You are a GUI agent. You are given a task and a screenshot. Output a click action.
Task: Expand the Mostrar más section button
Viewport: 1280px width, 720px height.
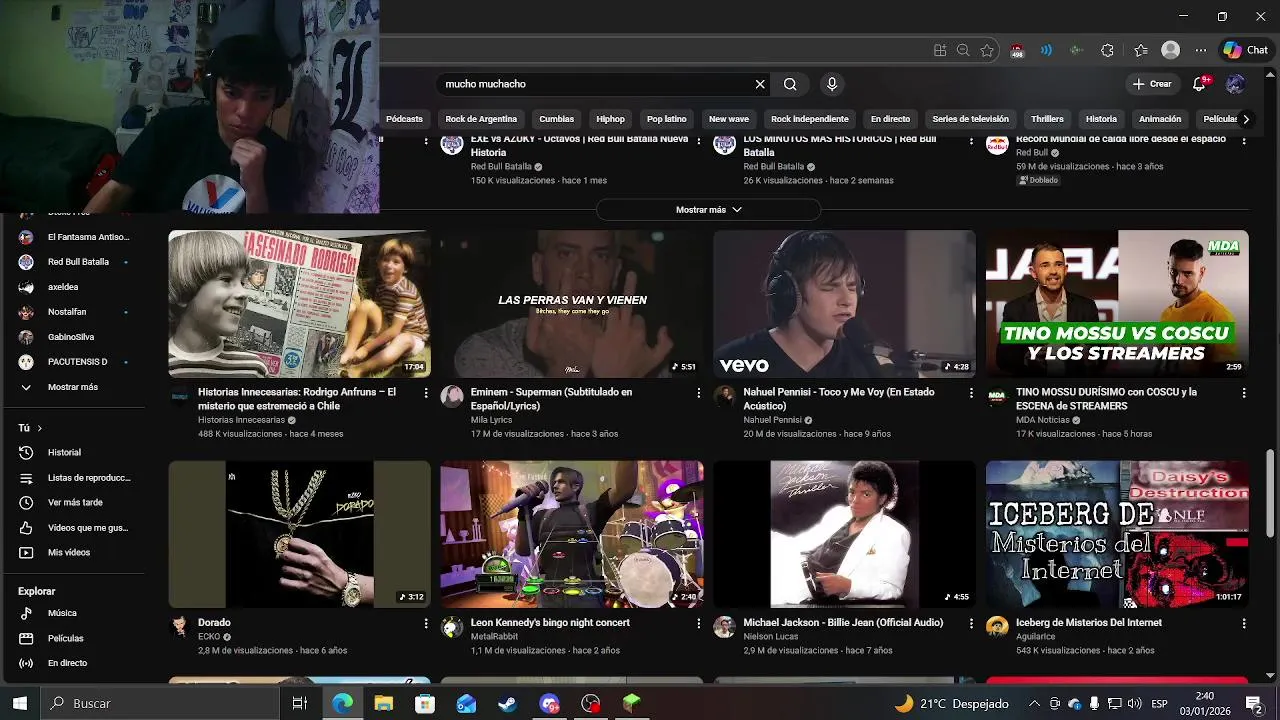(709, 210)
